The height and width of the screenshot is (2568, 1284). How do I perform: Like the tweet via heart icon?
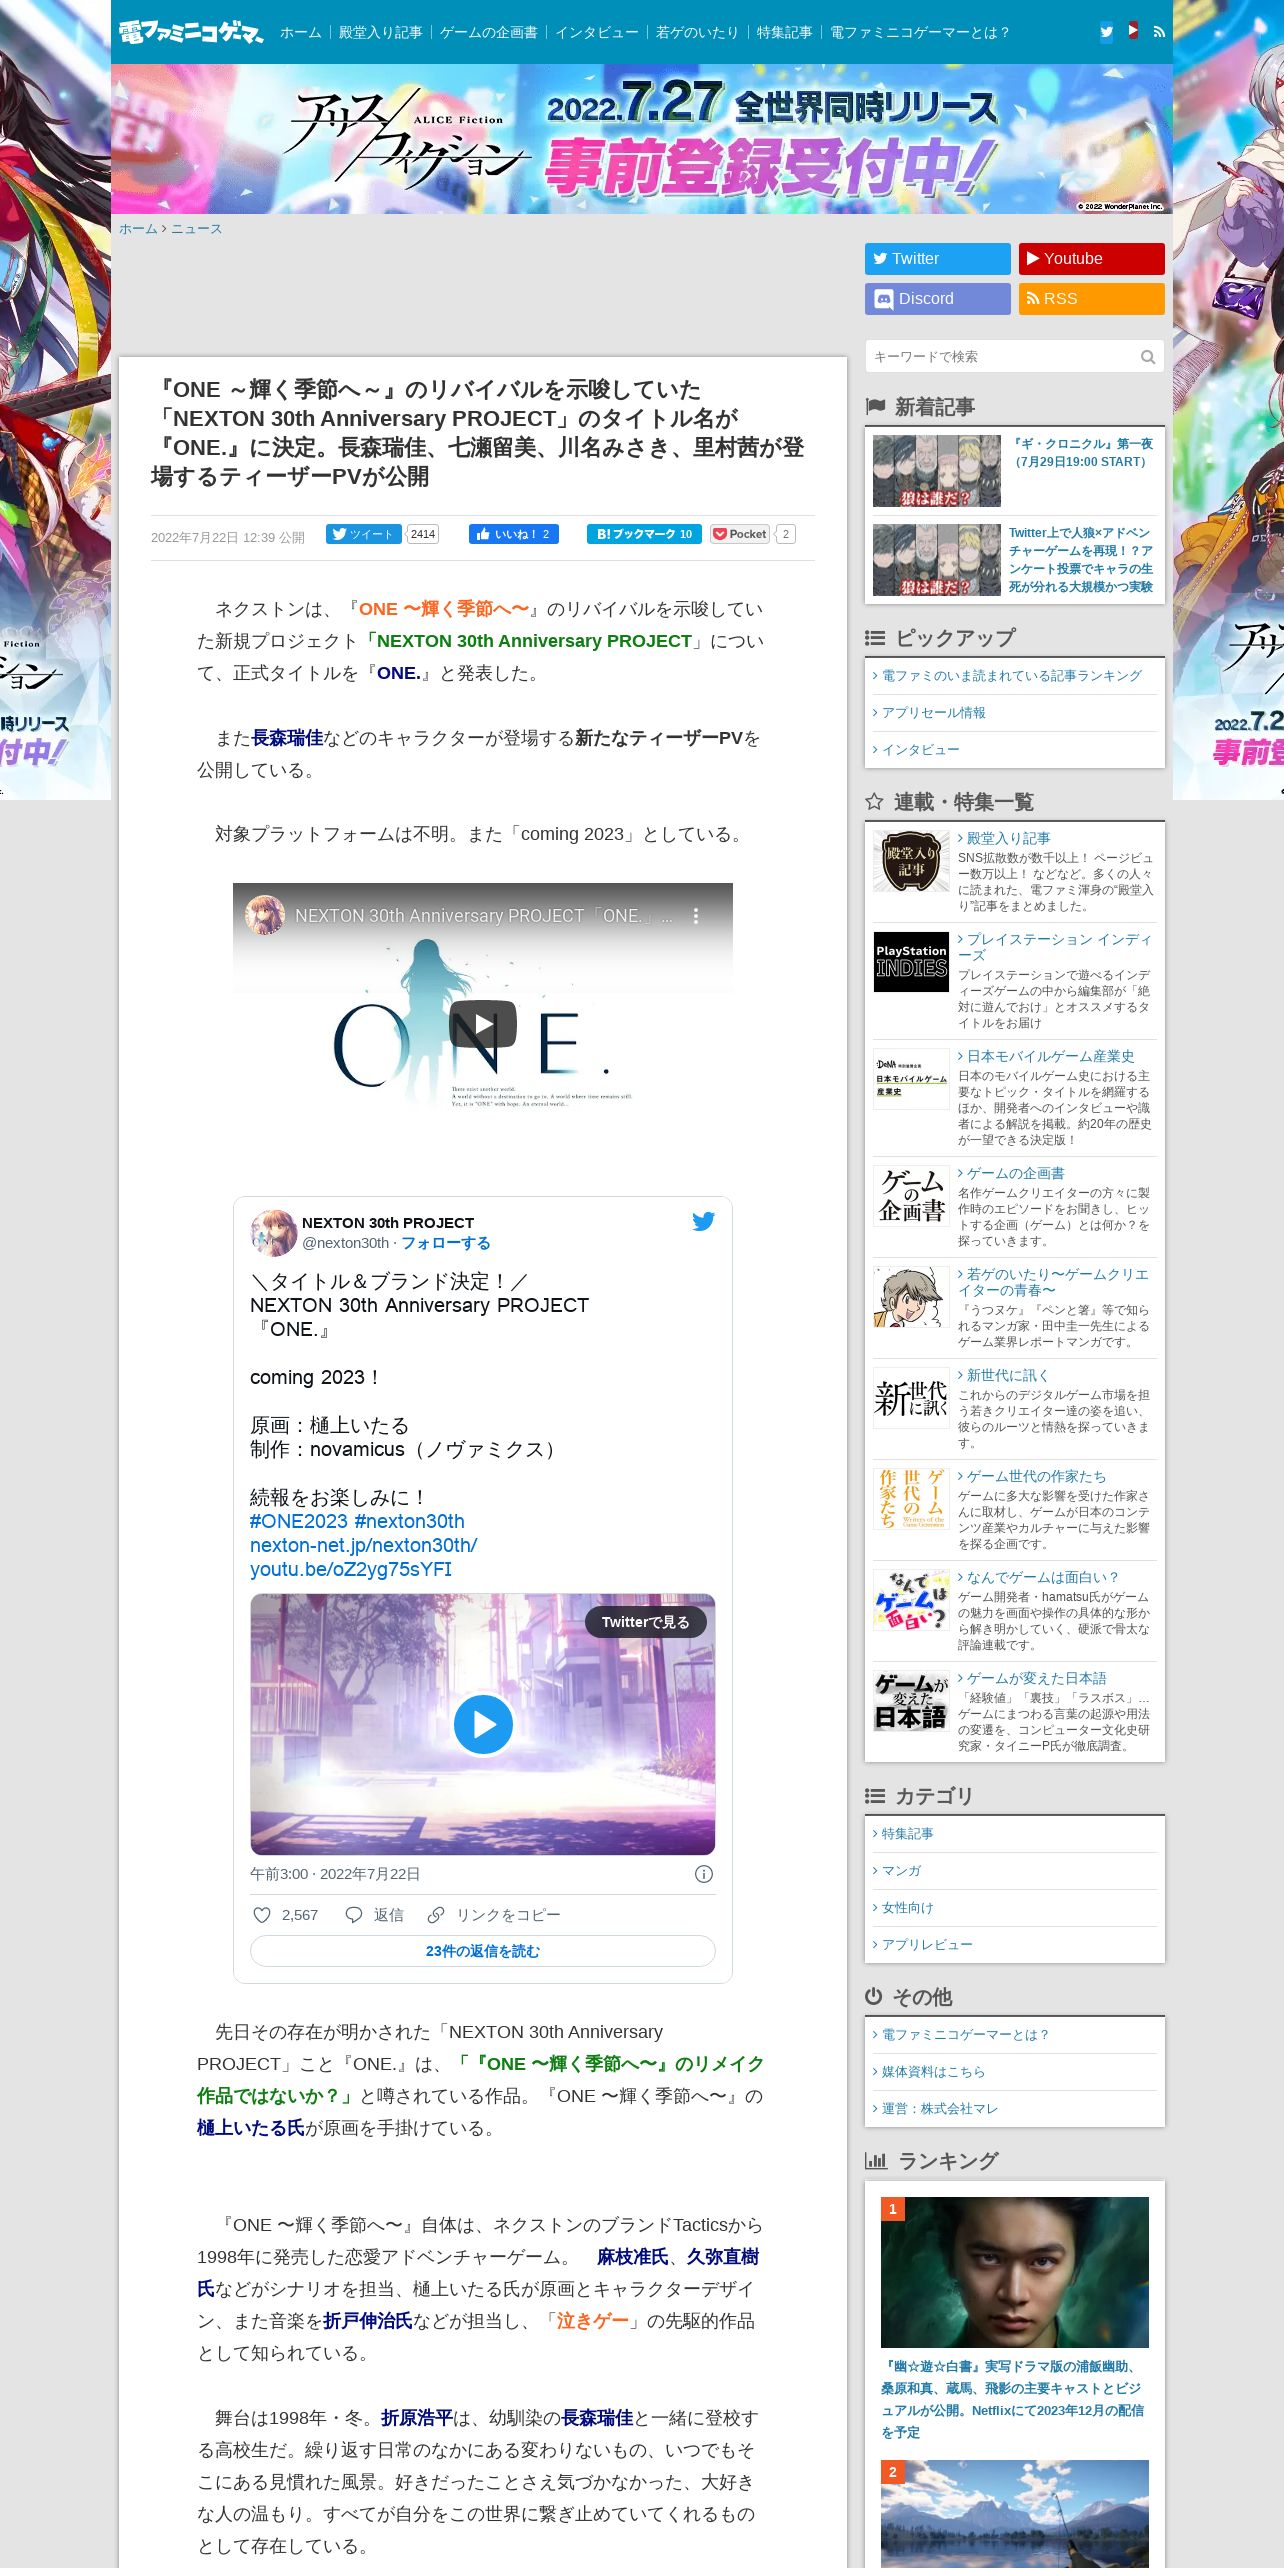click(x=262, y=1915)
